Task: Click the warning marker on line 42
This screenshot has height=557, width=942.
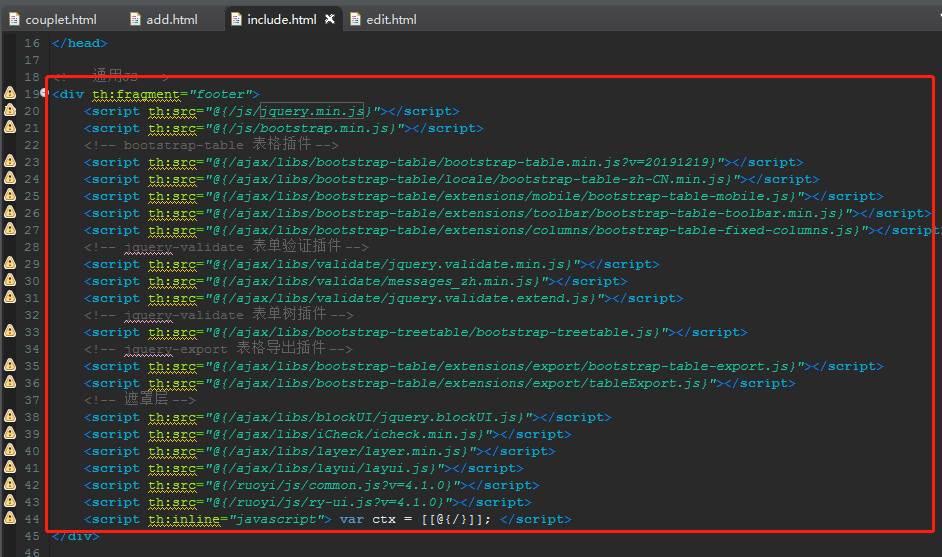Action: pos(10,483)
